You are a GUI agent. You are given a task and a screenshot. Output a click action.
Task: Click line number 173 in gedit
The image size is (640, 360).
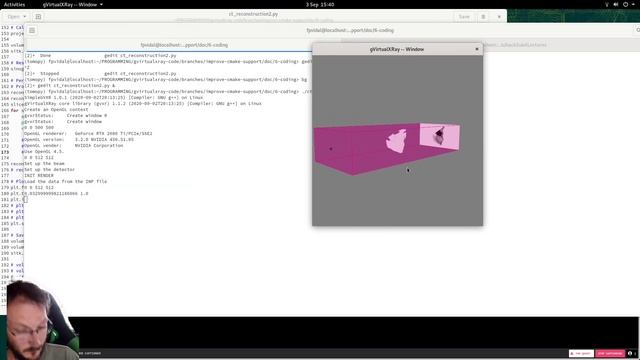coord(5,152)
